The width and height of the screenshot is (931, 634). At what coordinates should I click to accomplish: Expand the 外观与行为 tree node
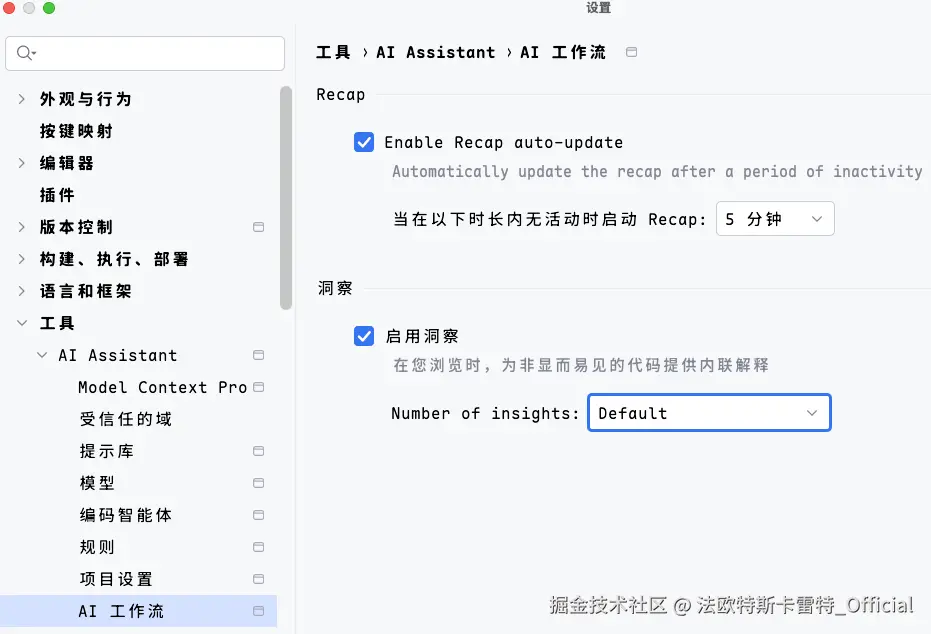click(22, 99)
